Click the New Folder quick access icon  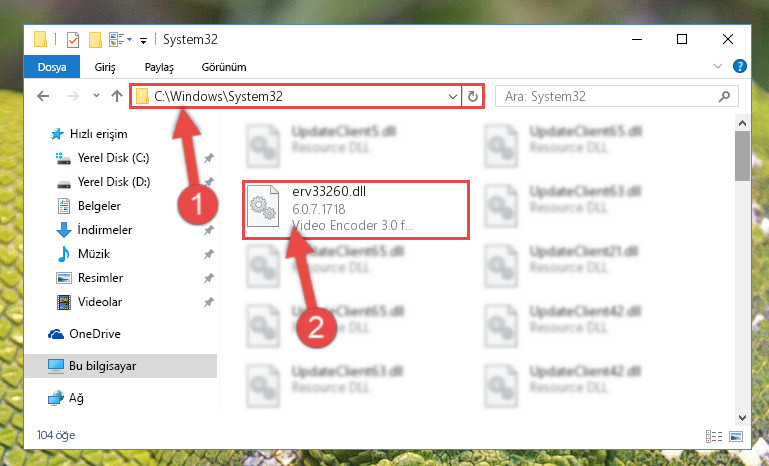95,40
